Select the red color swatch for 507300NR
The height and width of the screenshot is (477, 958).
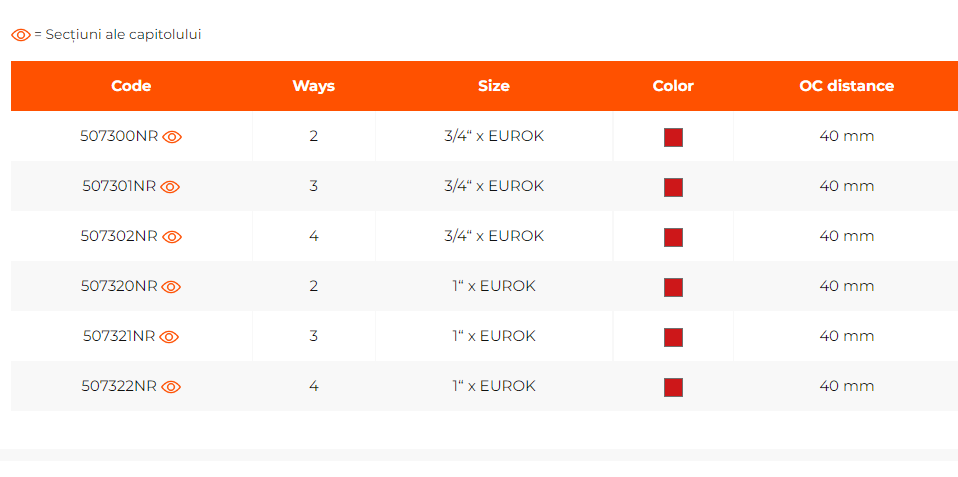(x=673, y=137)
